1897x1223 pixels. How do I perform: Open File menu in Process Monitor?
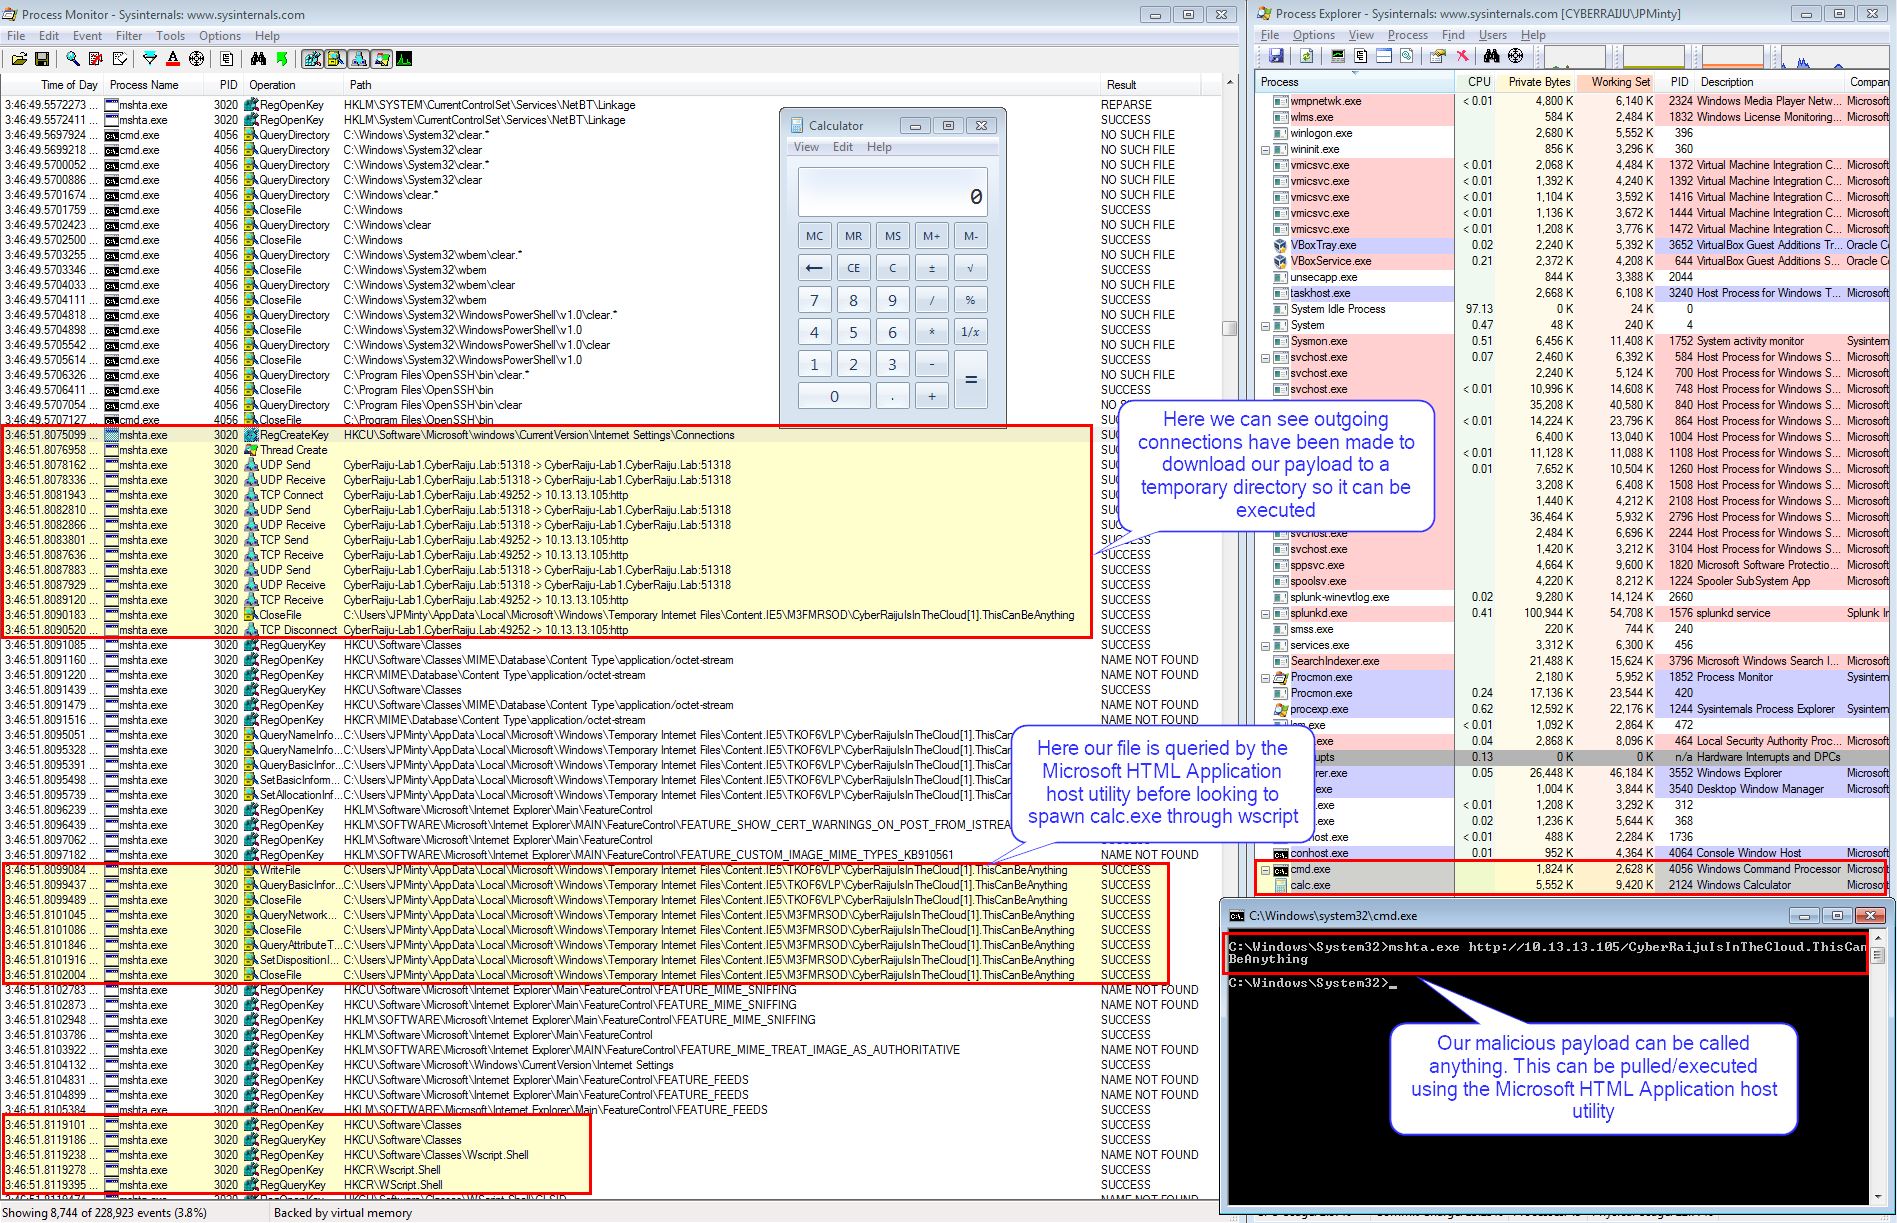(16, 36)
